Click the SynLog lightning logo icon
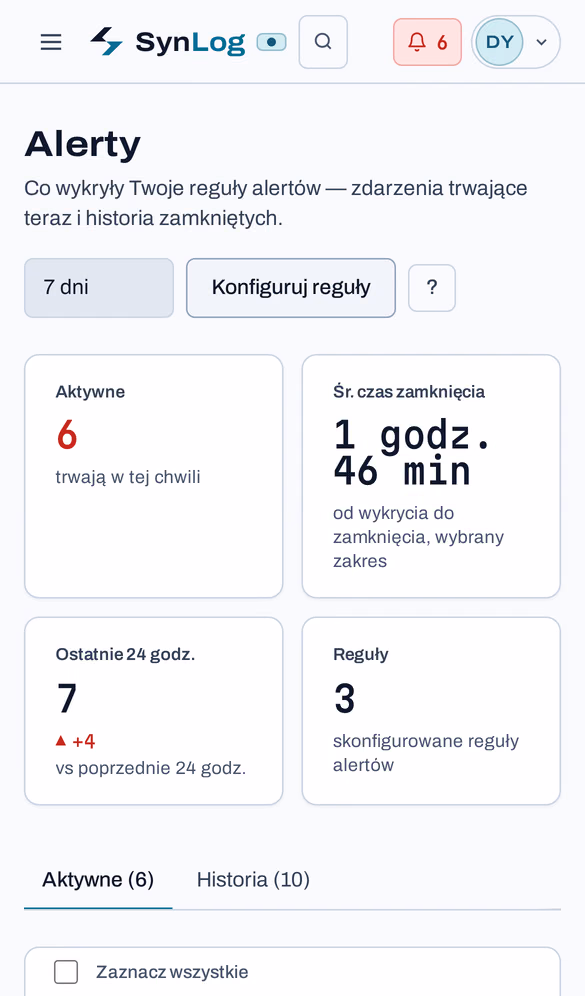This screenshot has width=585, height=996. click(x=105, y=42)
